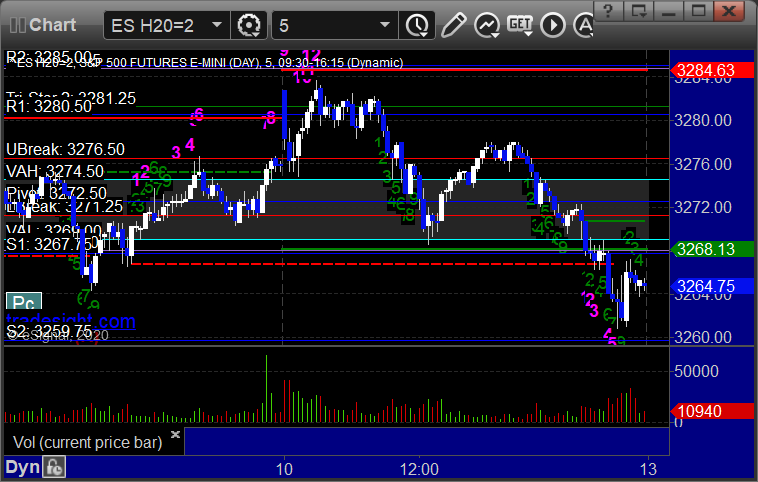Click the Vol (current price bar) label
The width and height of the screenshot is (758, 482).
click(x=87, y=442)
